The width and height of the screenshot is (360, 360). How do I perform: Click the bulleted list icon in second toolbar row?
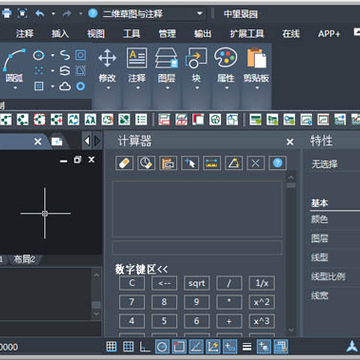click(141, 119)
